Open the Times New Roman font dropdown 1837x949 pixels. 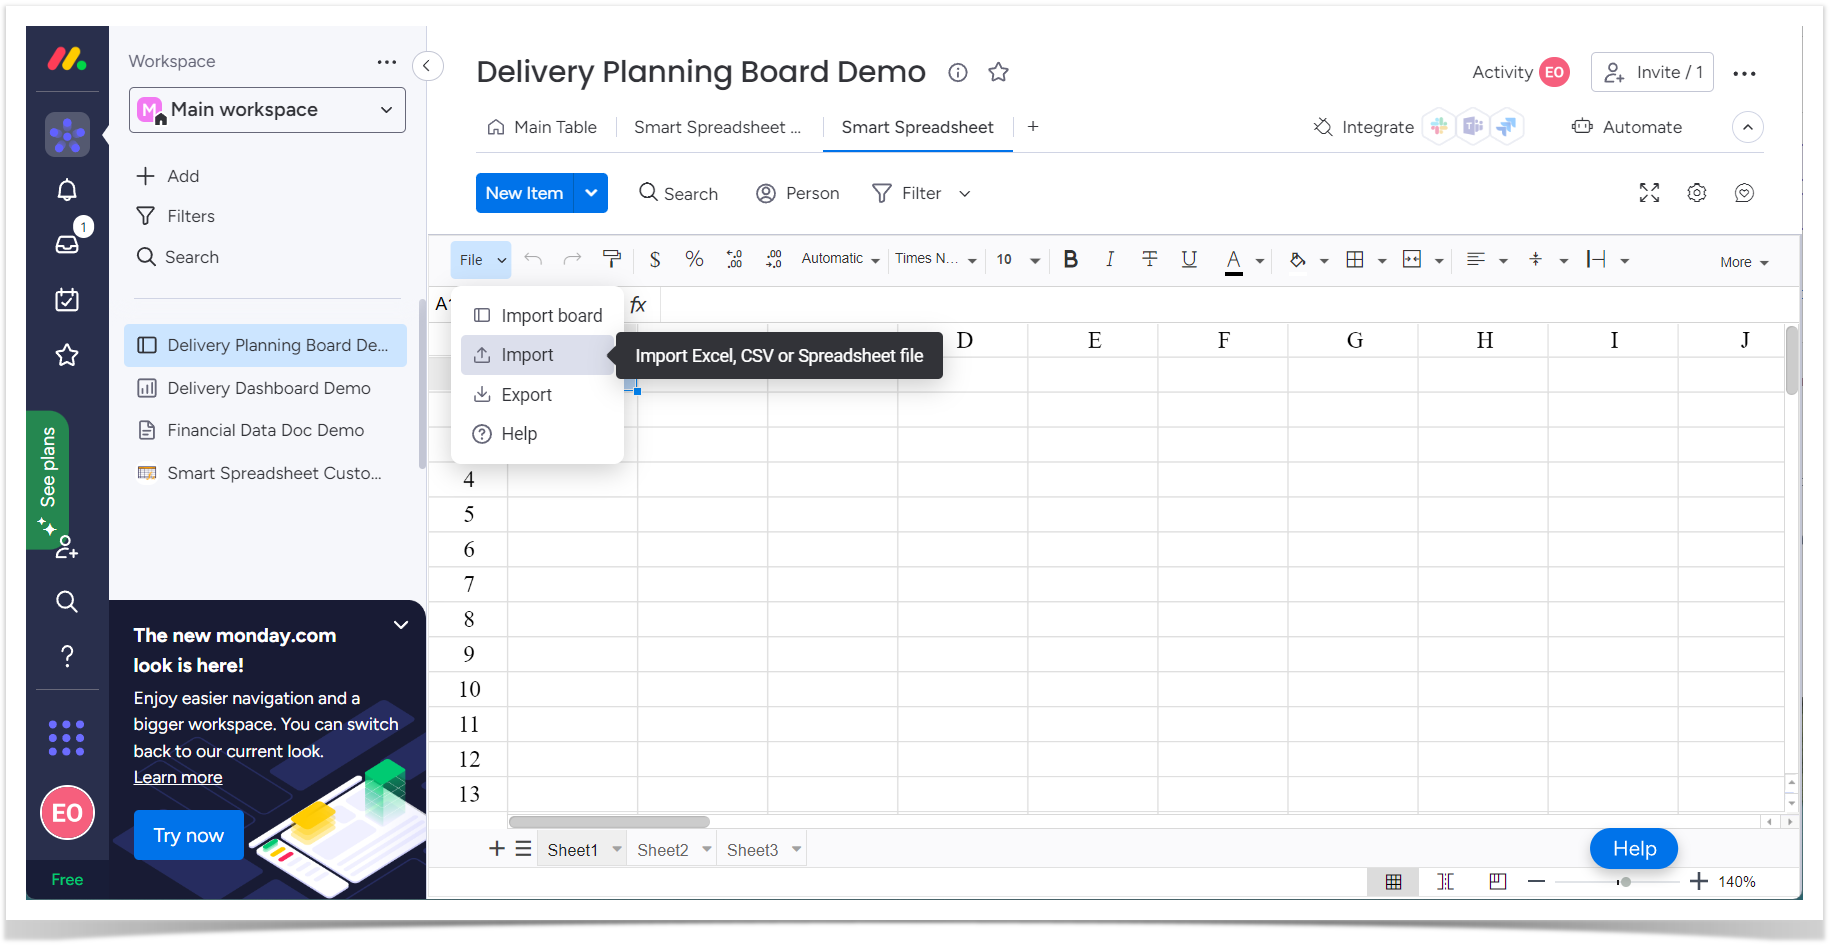coord(934,259)
